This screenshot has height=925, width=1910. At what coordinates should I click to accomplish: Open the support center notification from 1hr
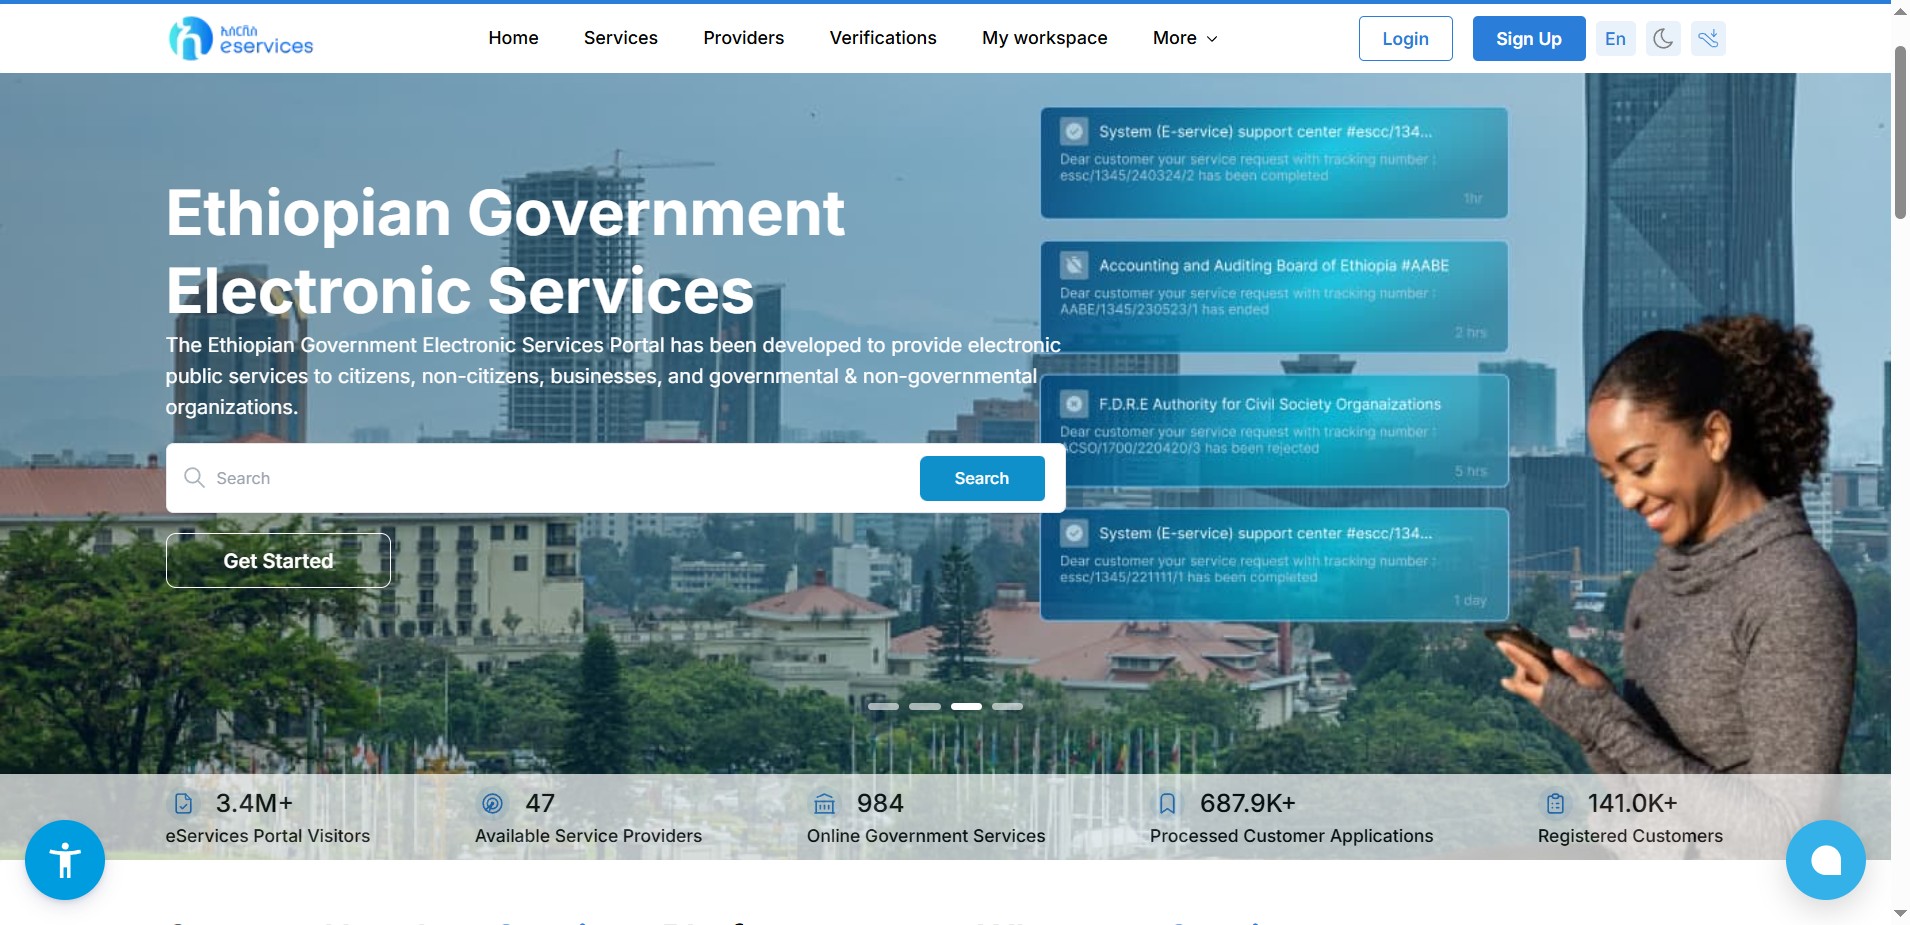point(1274,163)
